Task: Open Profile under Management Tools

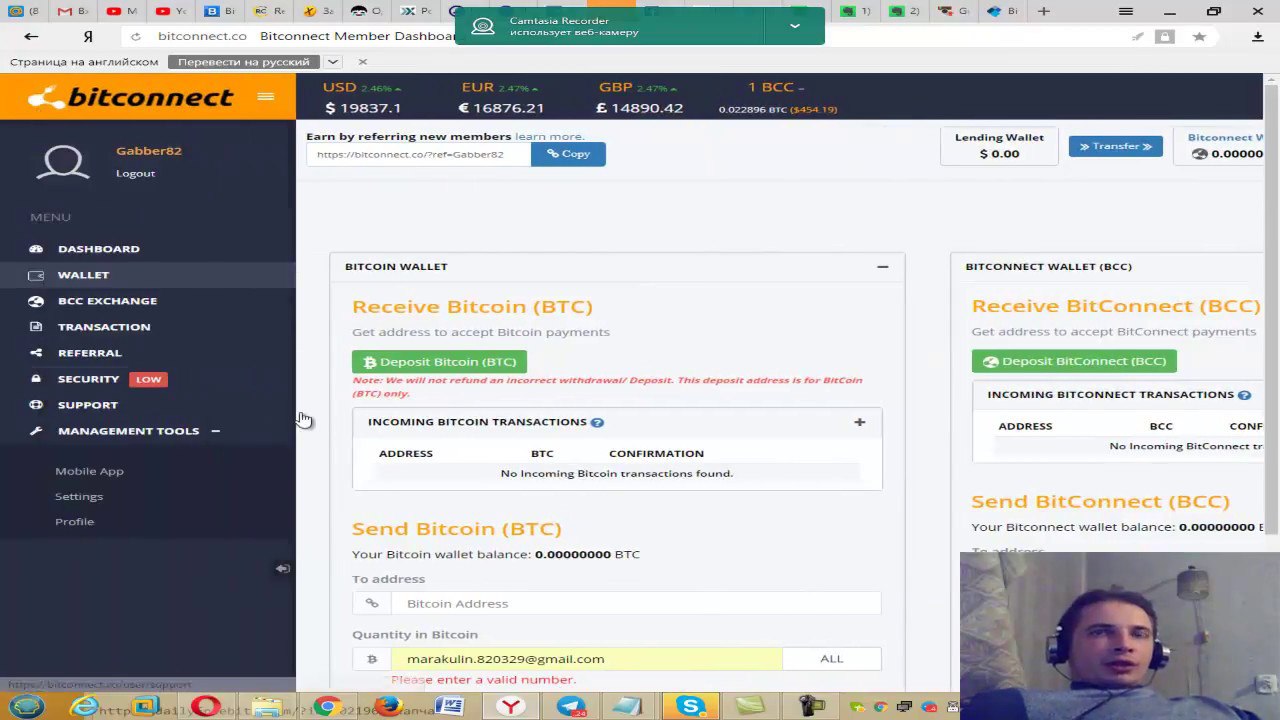Action: (74, 521)
